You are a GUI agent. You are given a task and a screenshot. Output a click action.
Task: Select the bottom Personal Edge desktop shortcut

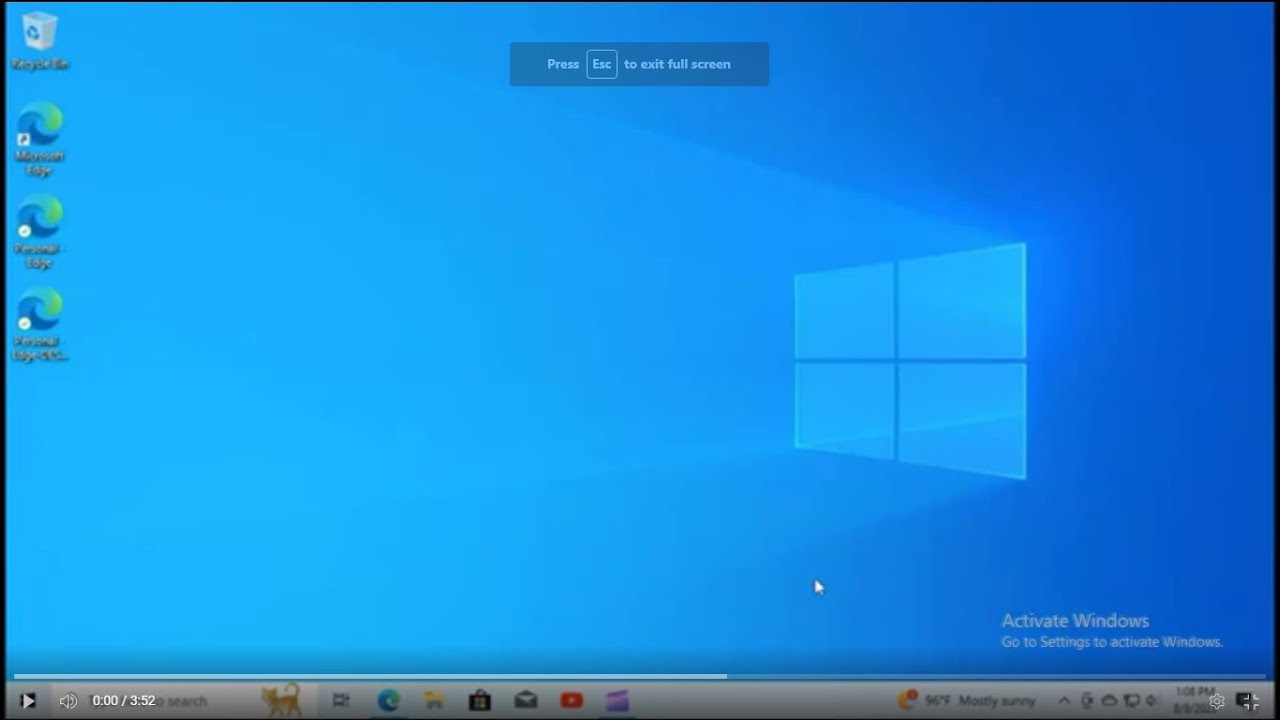pyautogui.click(x=40, y=325)
